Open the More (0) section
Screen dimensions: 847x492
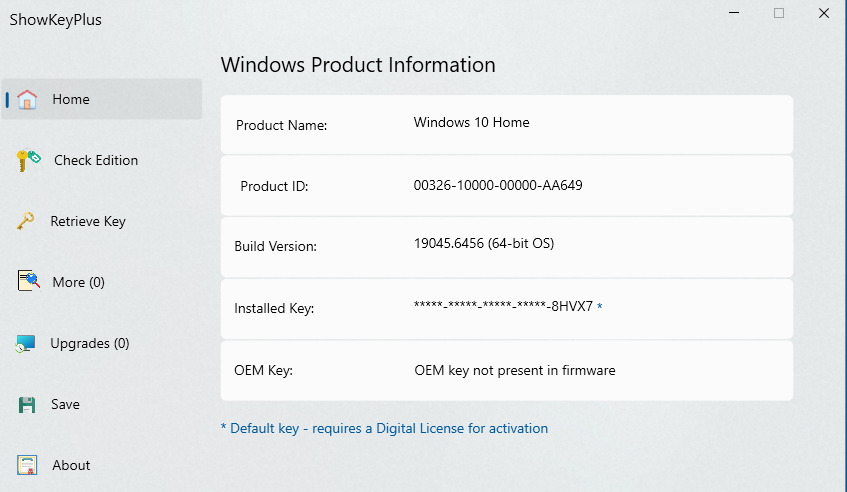(x=78, y=282)
